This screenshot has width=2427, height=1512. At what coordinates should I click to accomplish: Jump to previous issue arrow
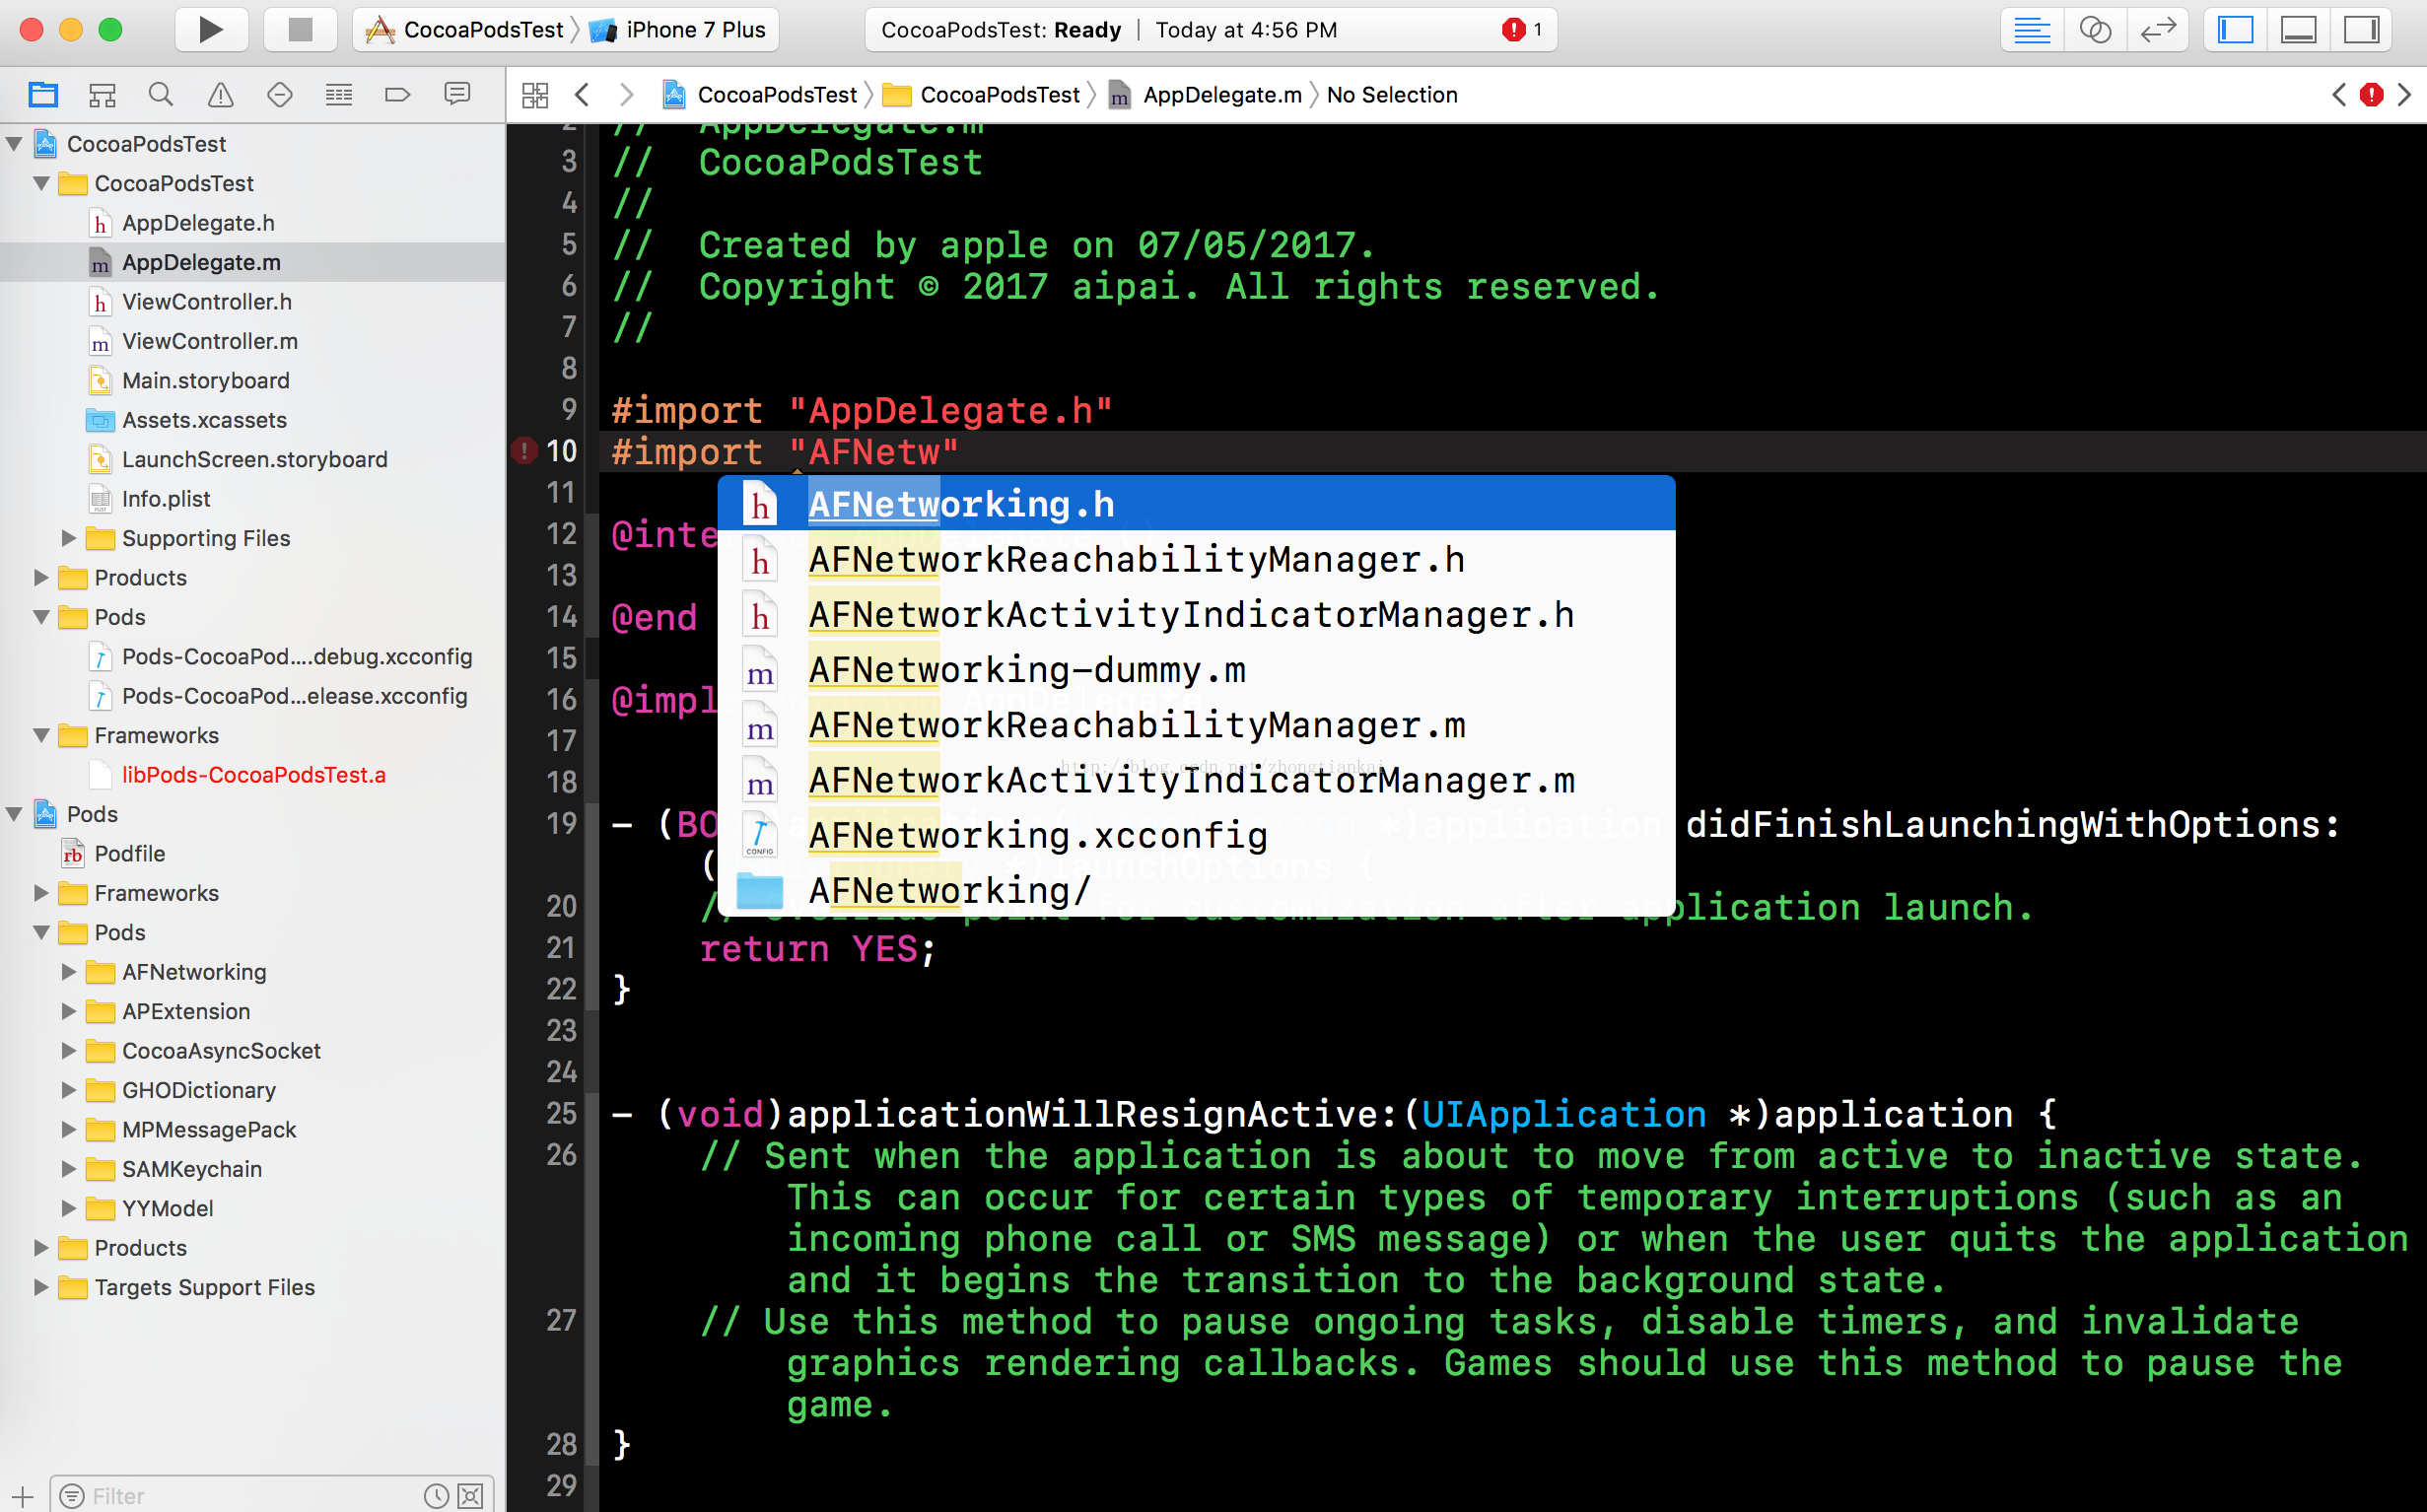pyautogui.click(x=2339, y=95)
